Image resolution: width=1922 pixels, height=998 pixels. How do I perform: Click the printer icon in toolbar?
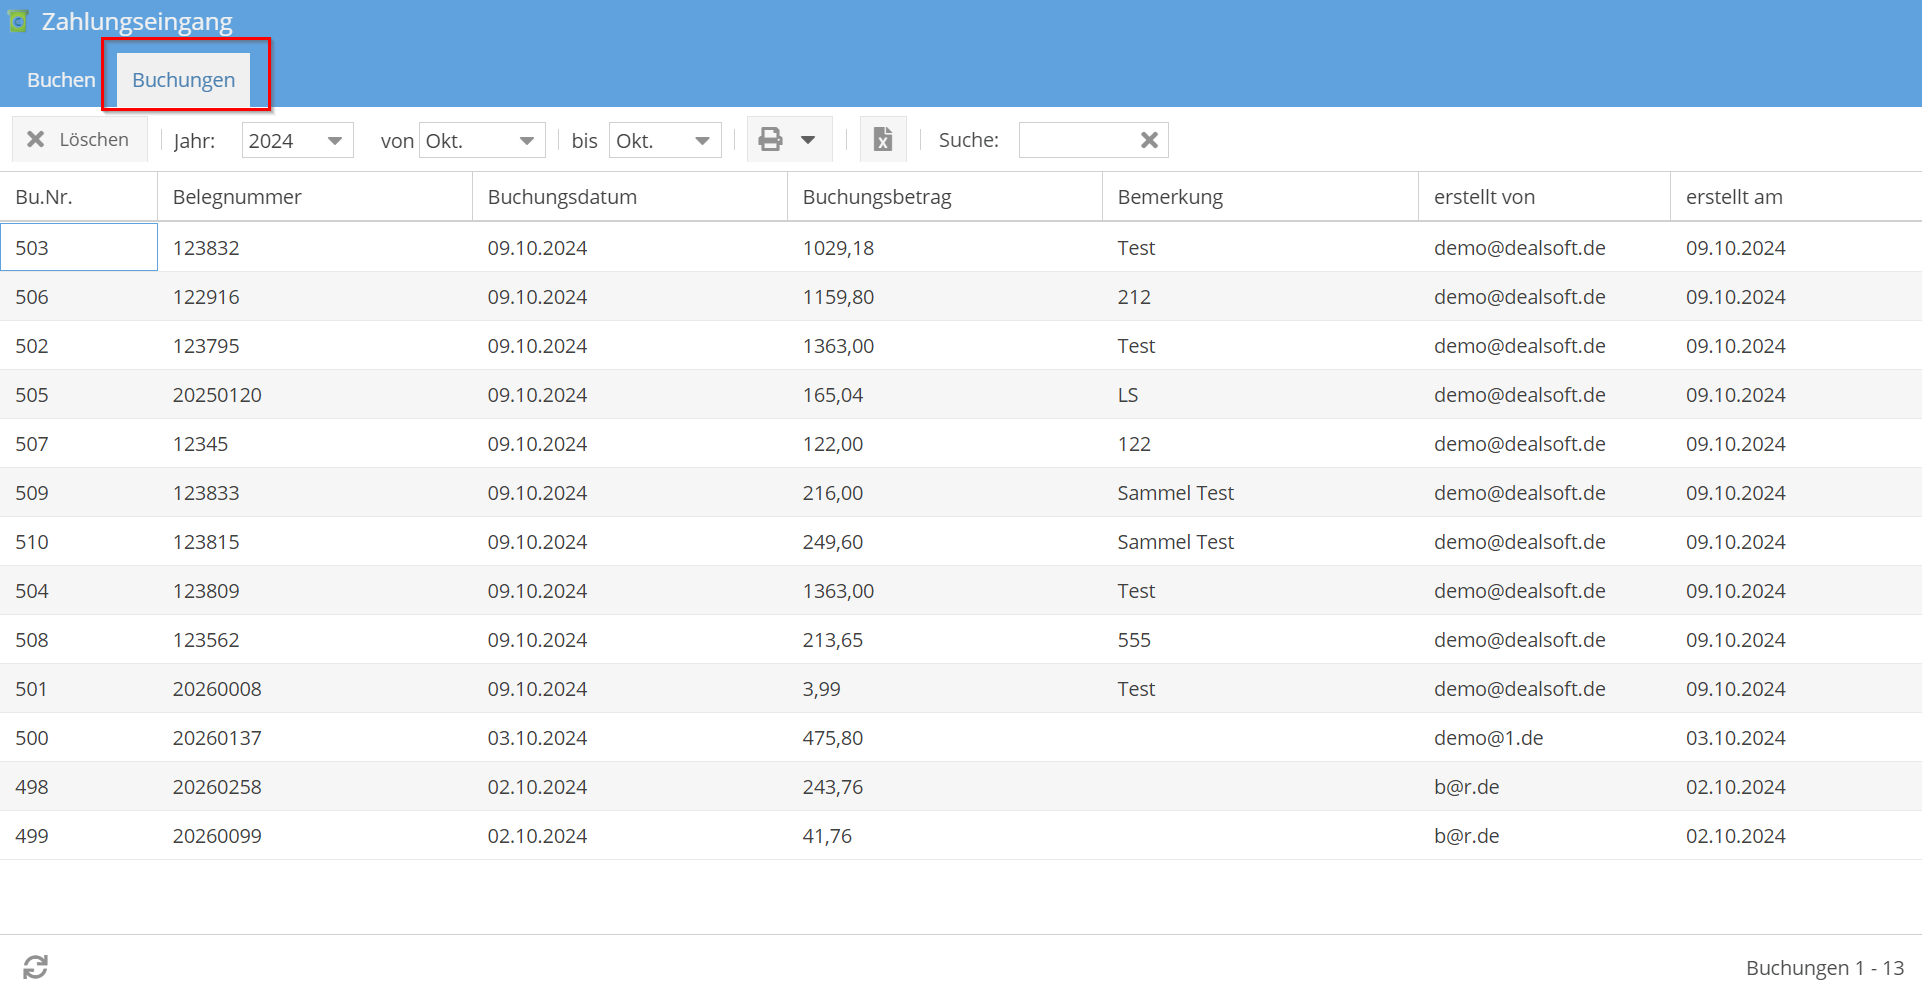tap(770, 140)
